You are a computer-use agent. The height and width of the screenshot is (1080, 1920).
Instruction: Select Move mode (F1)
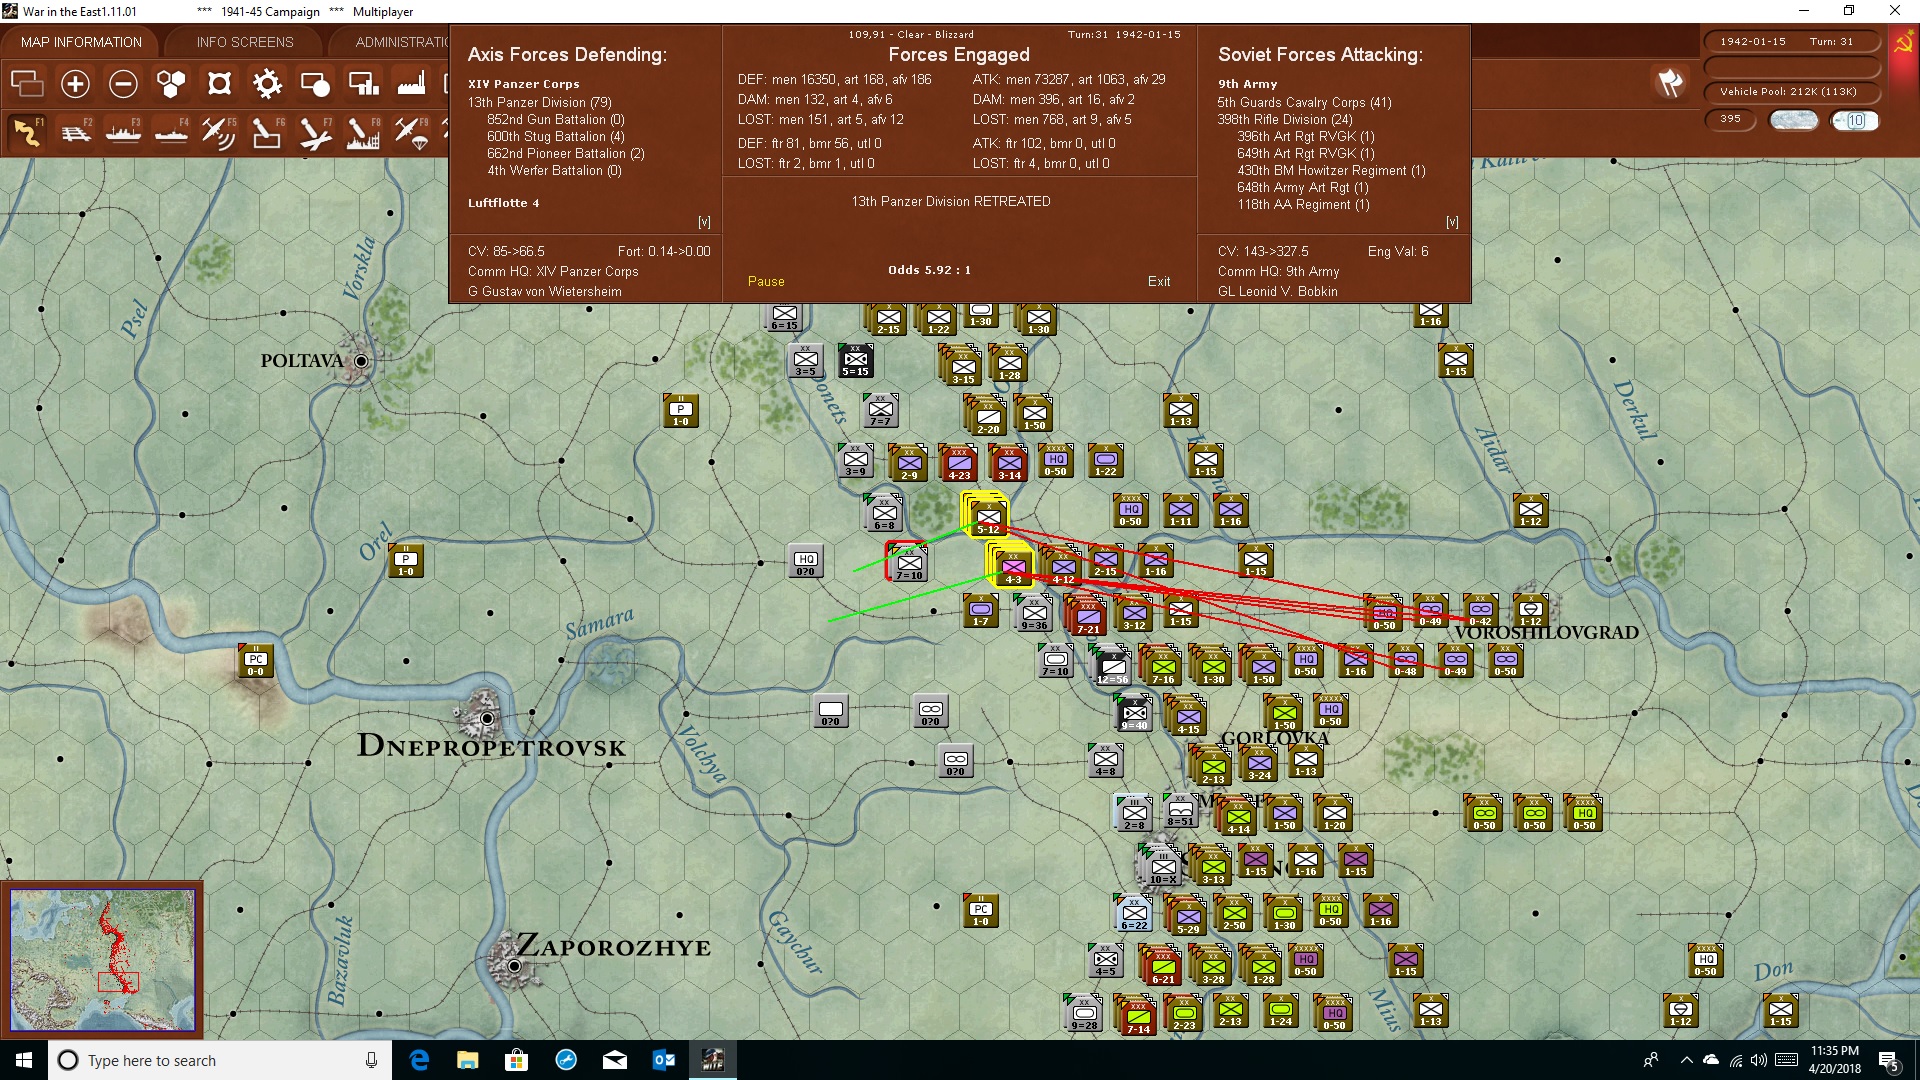point(27,132)
